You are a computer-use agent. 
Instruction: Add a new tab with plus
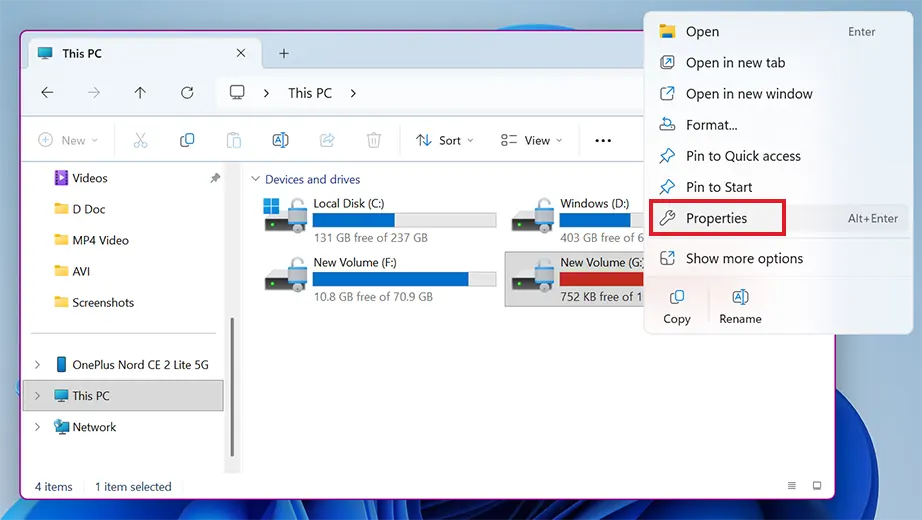pyautogui.click(x=283, y=54)
